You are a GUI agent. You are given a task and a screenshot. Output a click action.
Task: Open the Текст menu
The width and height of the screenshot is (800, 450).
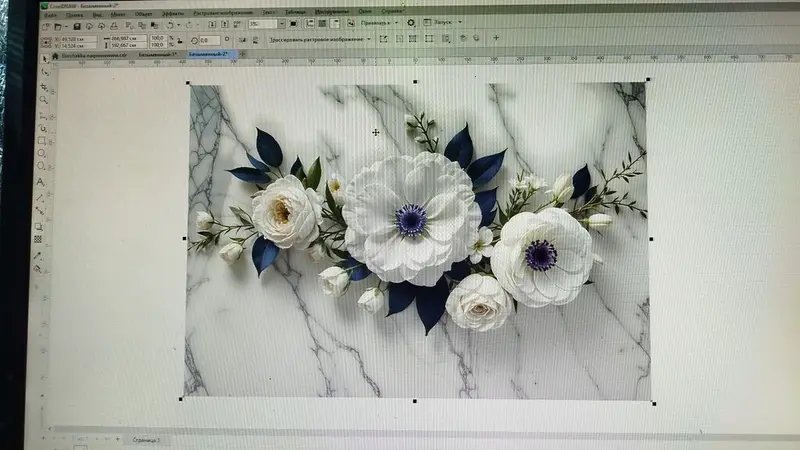coord(268,12)
